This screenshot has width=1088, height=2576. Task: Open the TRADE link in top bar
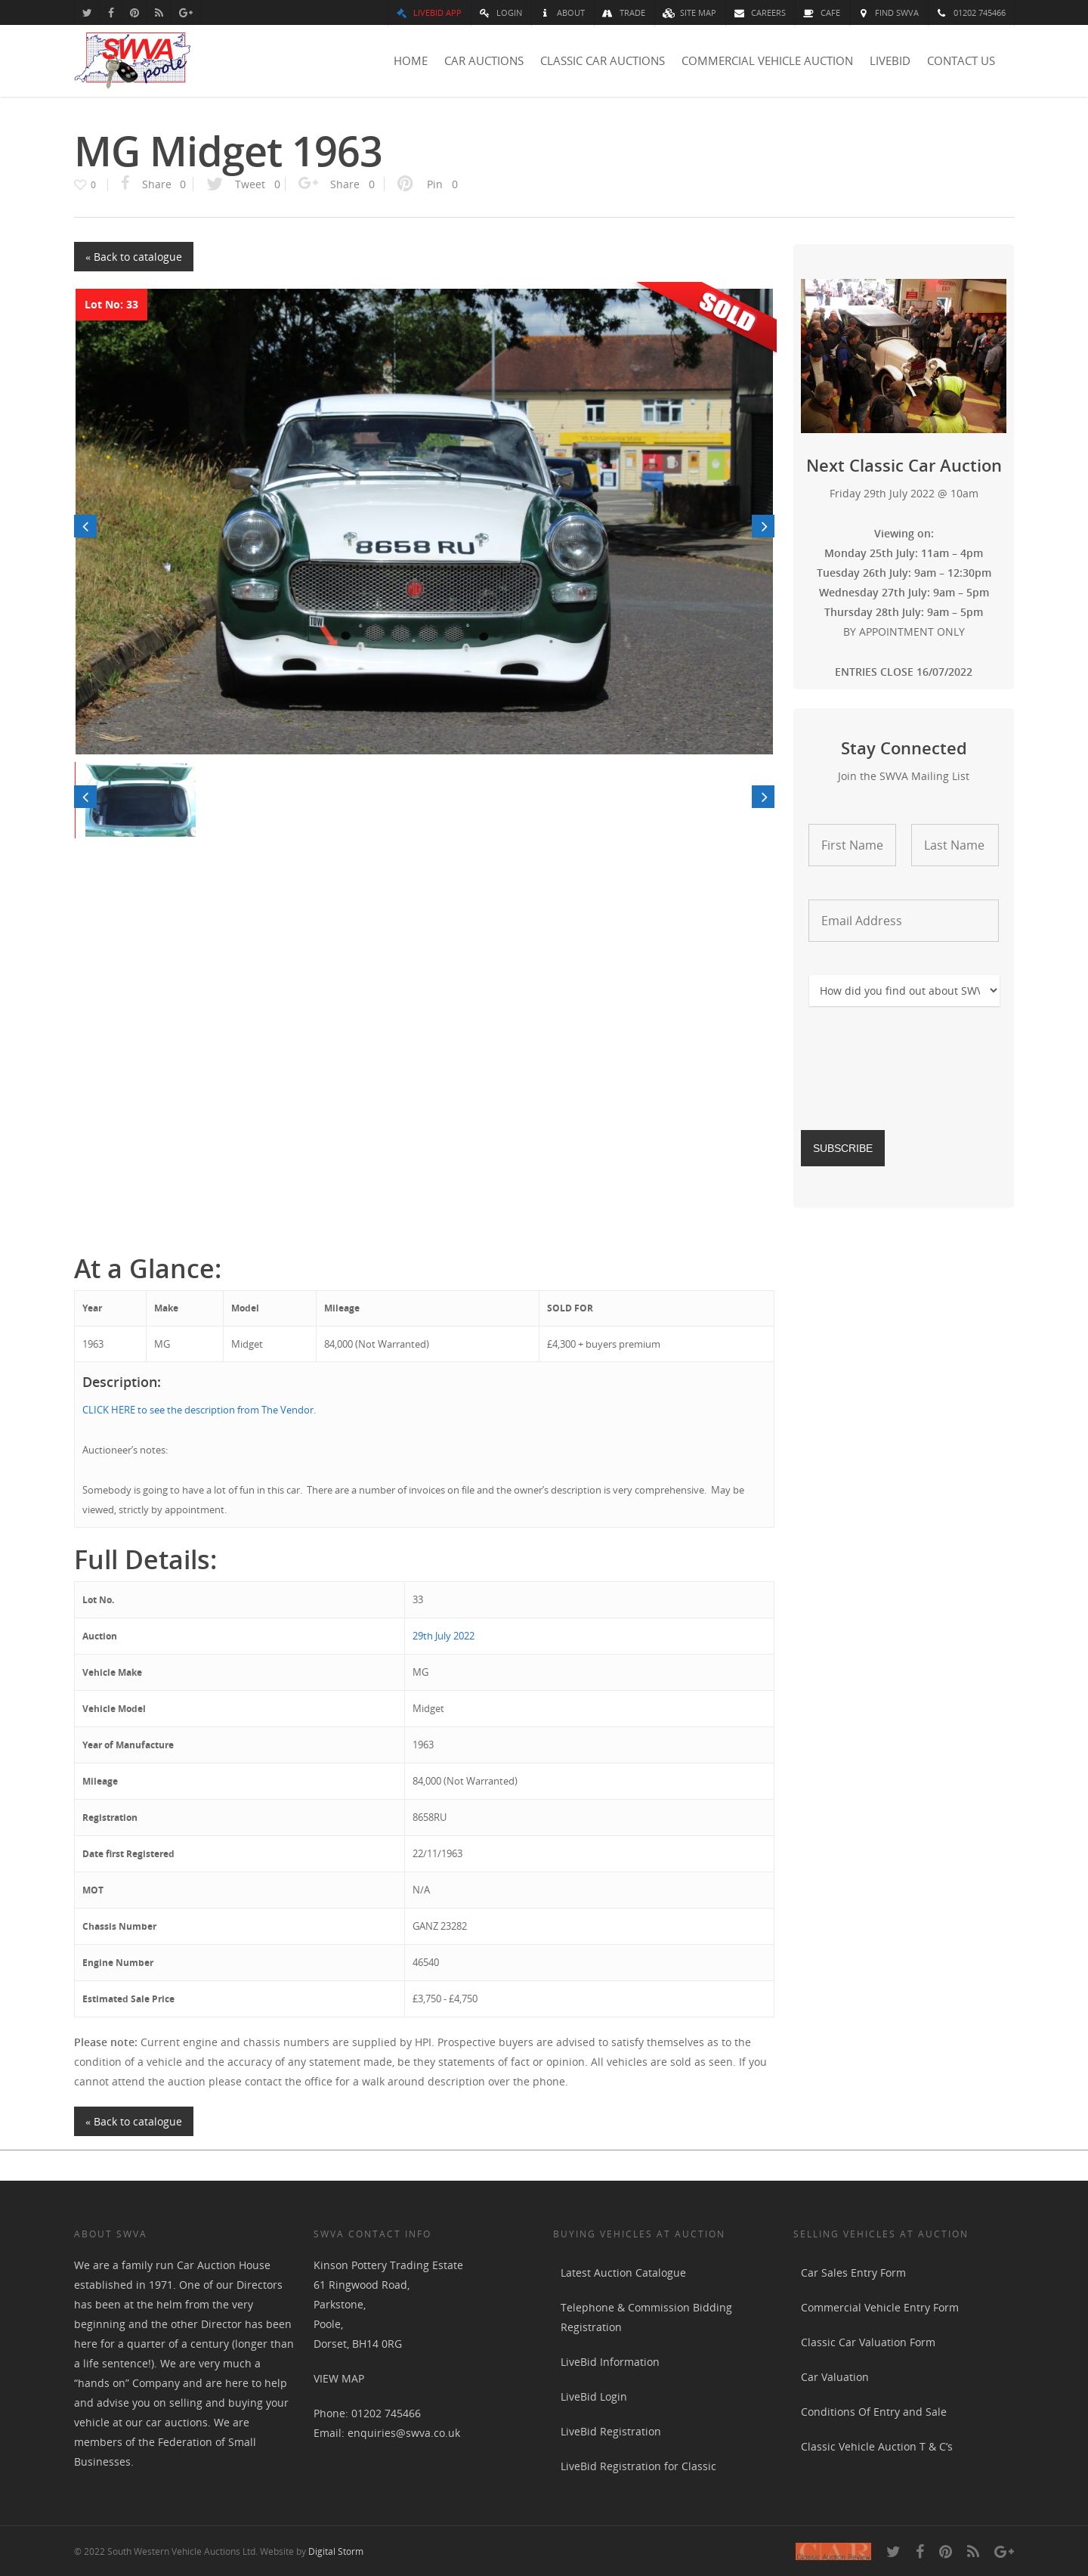[x=624, y=13]
